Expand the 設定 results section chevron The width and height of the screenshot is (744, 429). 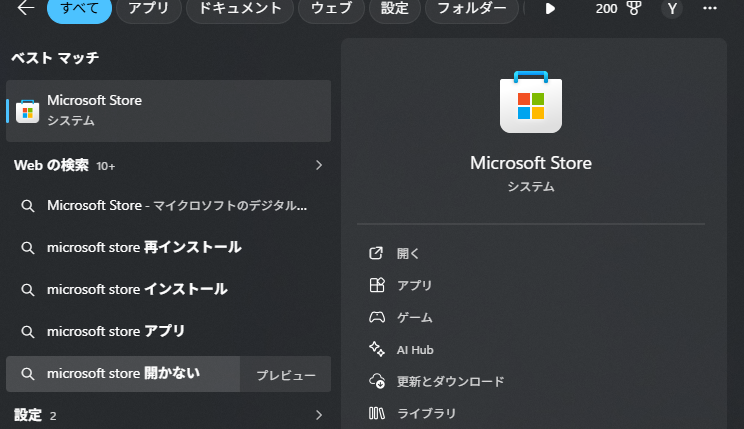(319, 415)
